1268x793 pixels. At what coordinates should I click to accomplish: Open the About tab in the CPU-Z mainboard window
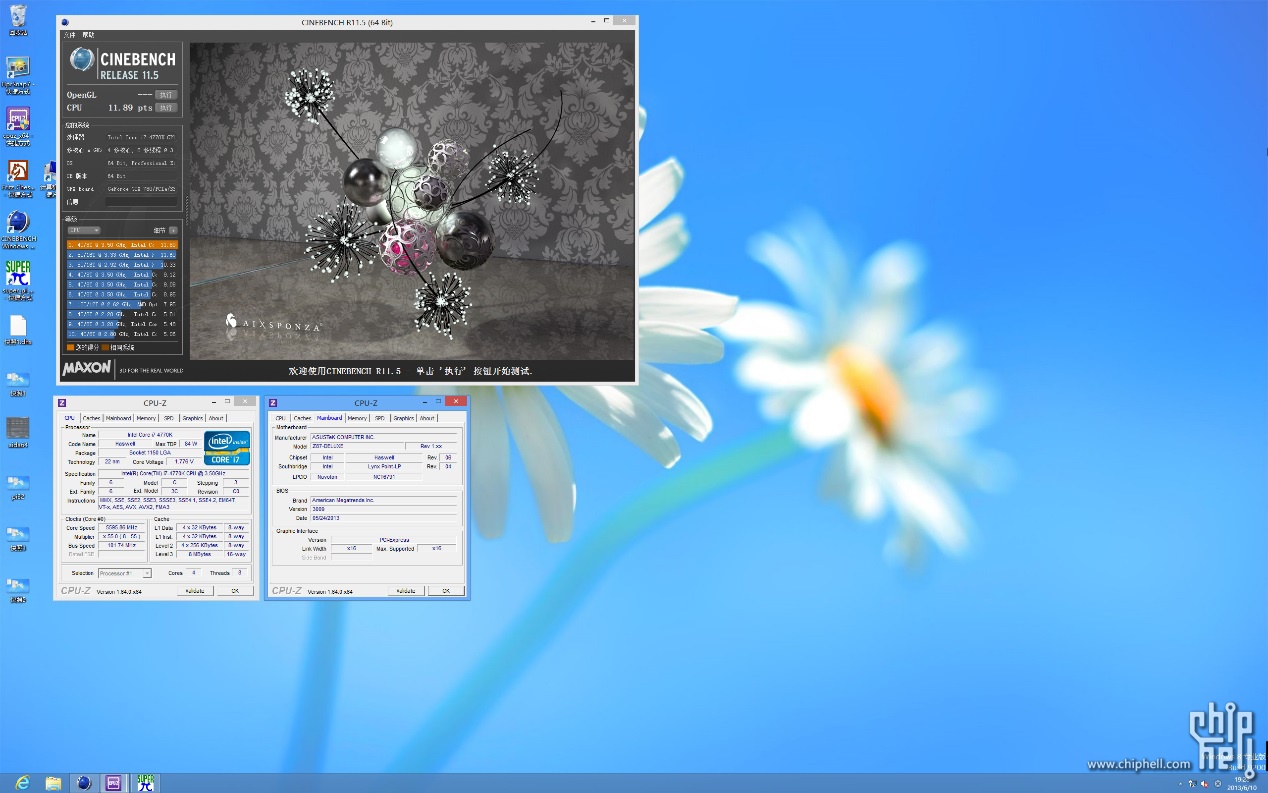pyautogui.click(x=427, y=418)
